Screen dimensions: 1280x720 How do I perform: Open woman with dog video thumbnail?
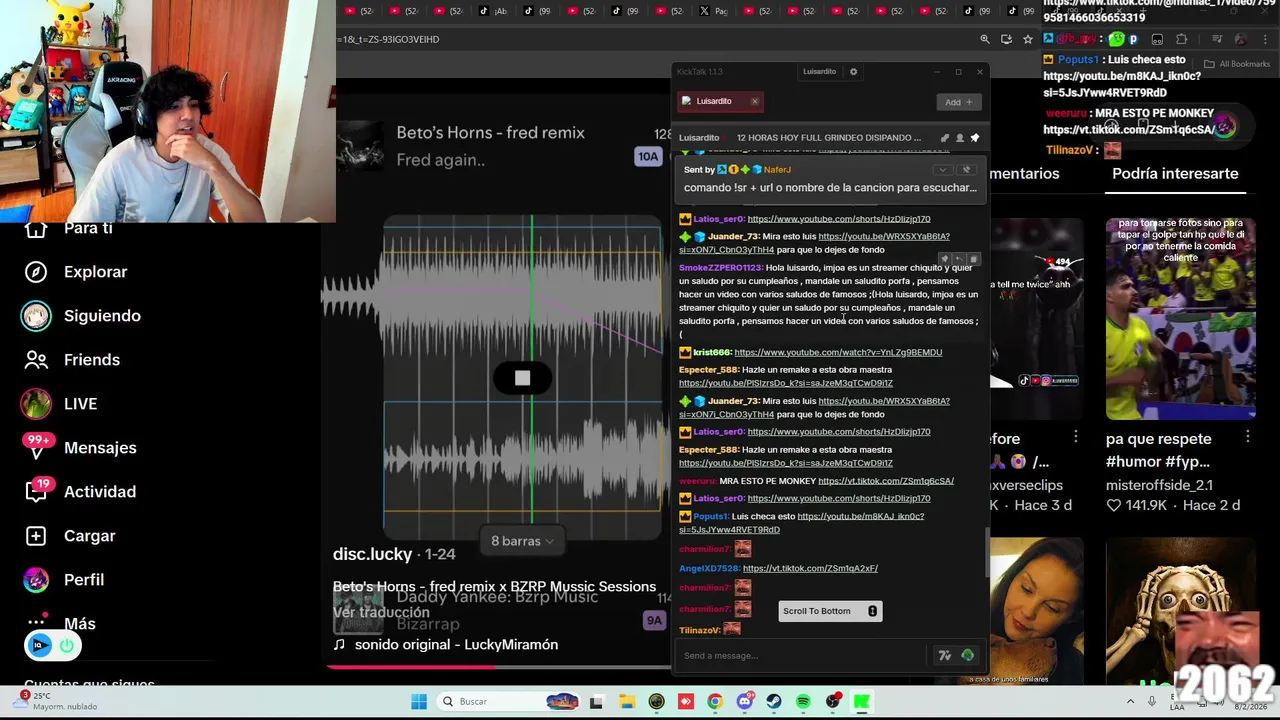pyautogui.click(x=1036, y=611)
